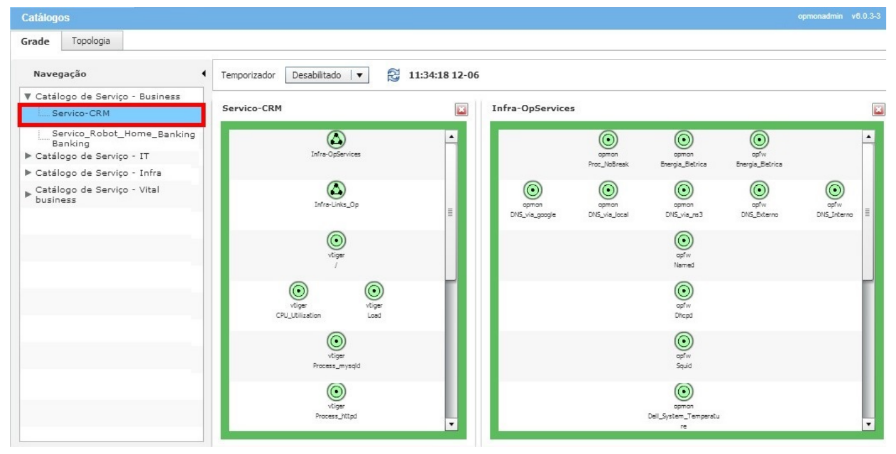Click the Infra-OpServices node icon in Servico-CRM
The height and width of the screenshot is (454, 896).
pos(336,139)
